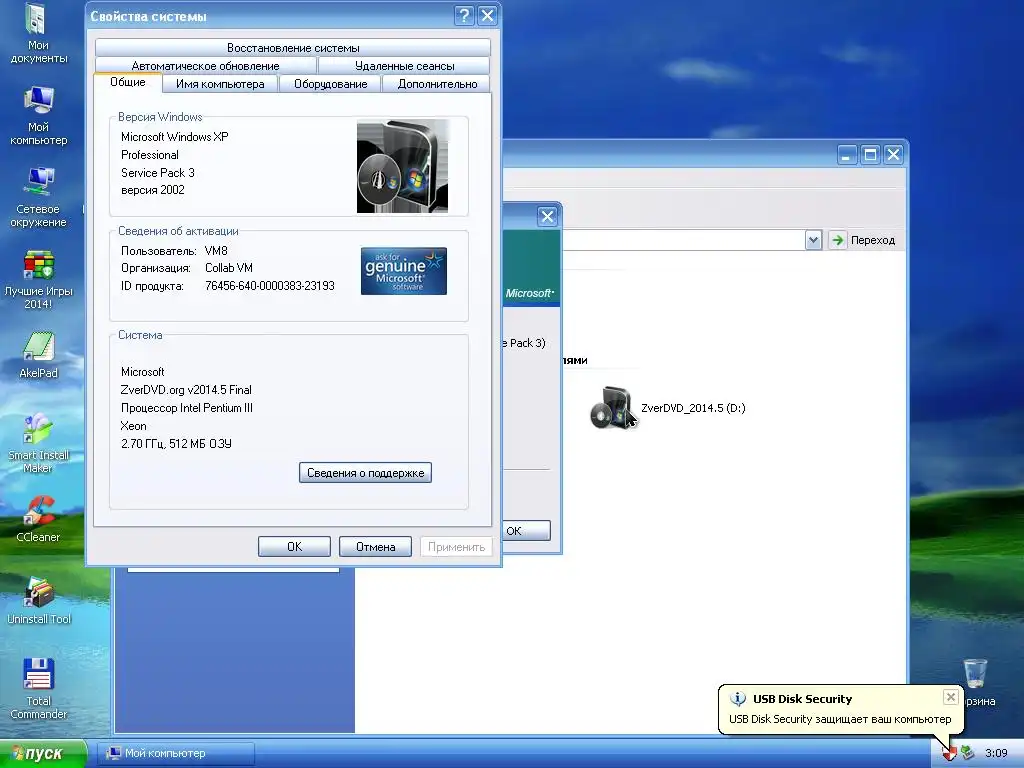This screenshot has width=1024, height=768.
Task: Click the green Переход arrow button
Action: 837,240
